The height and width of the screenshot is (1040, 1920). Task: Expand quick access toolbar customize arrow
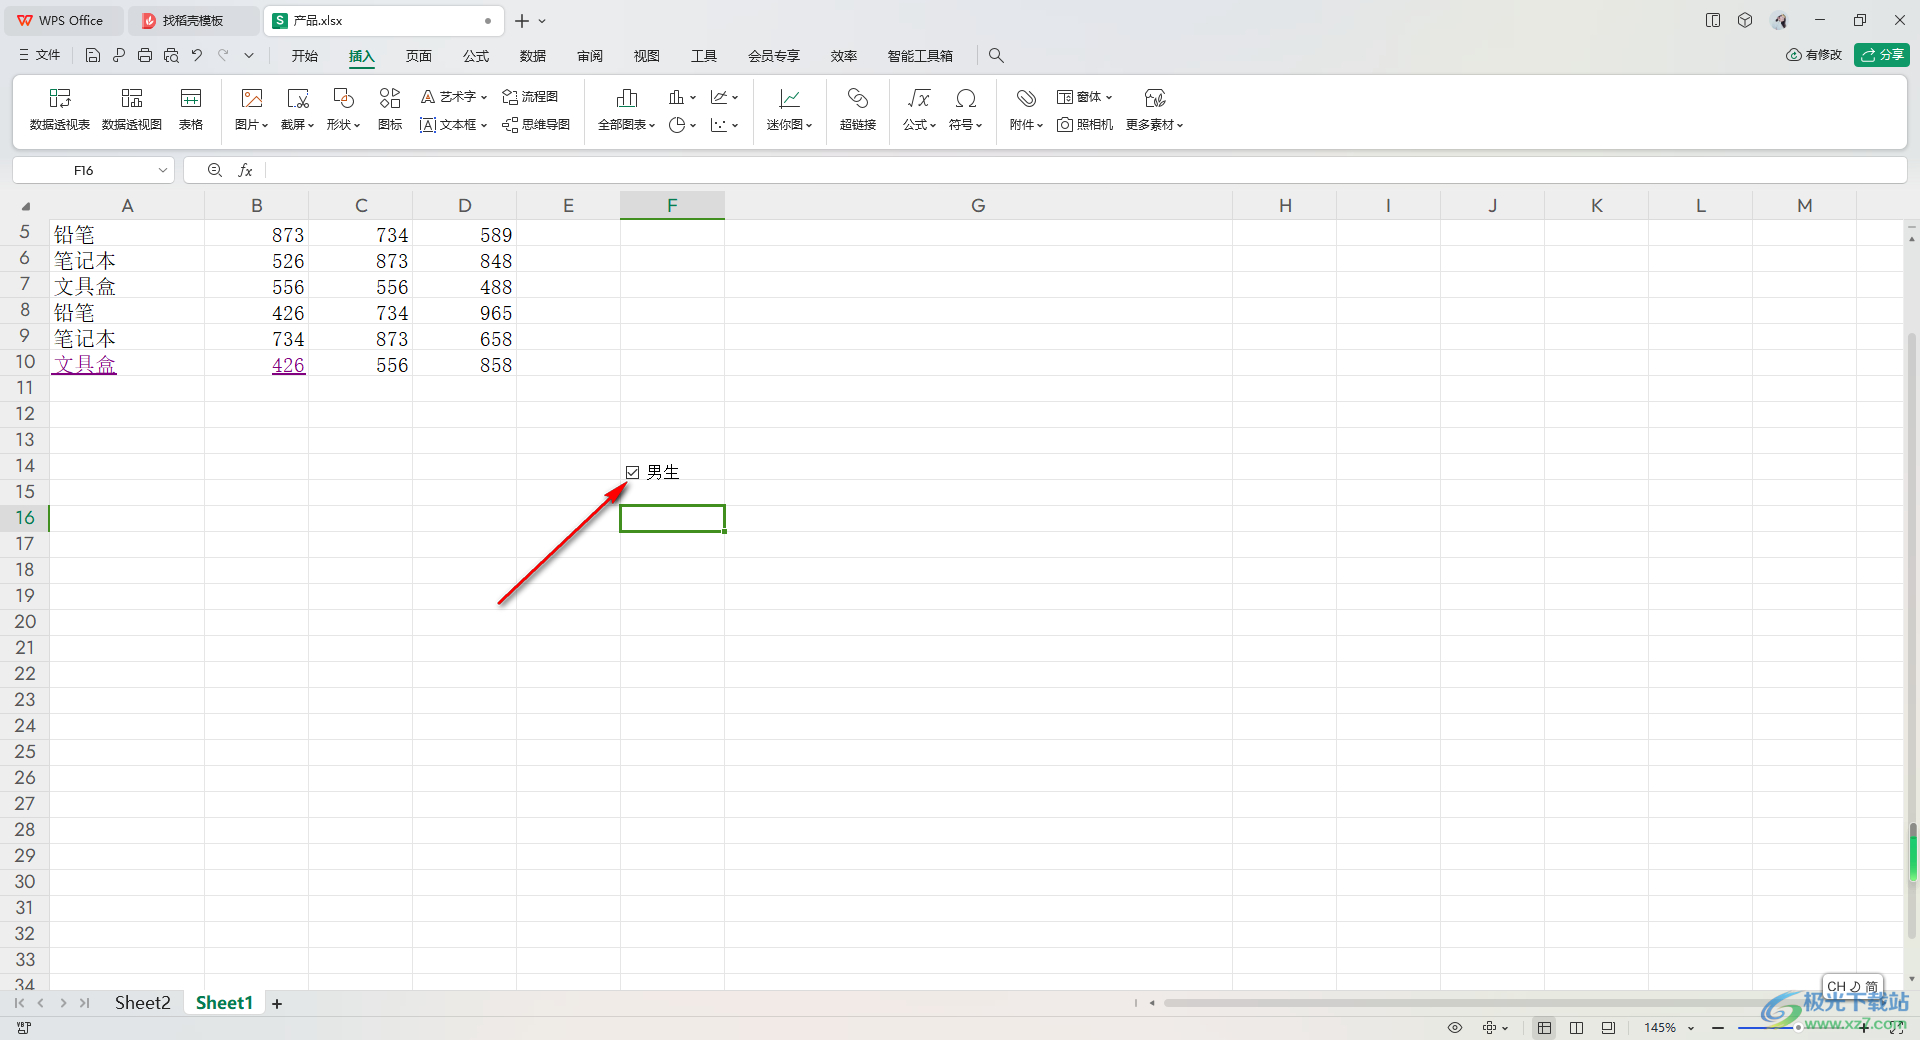[249, 56]
